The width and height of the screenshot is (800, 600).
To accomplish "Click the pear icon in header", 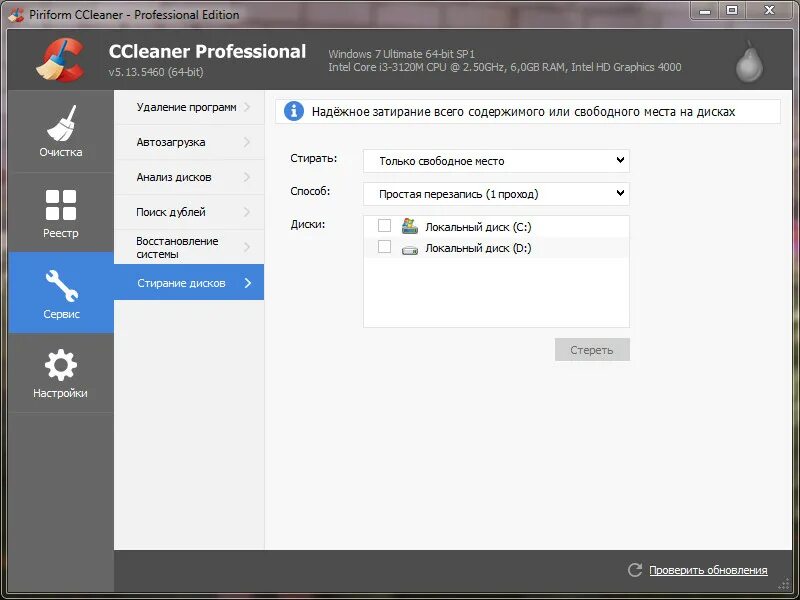I will (x=749, y=61).
